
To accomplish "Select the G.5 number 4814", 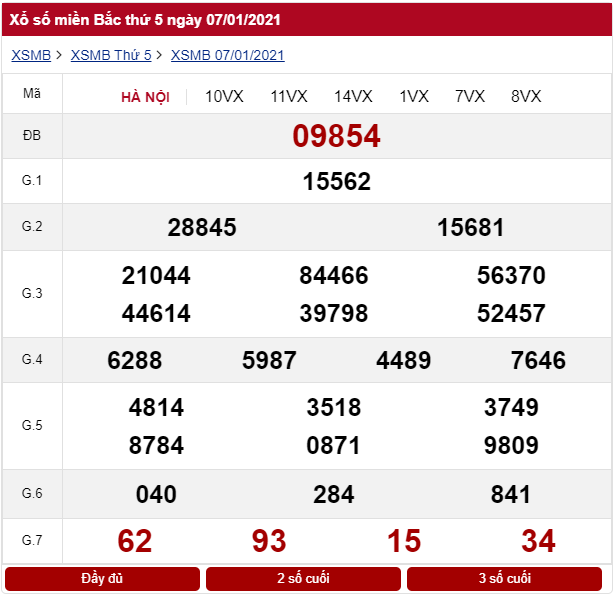I will coord(156,407).
